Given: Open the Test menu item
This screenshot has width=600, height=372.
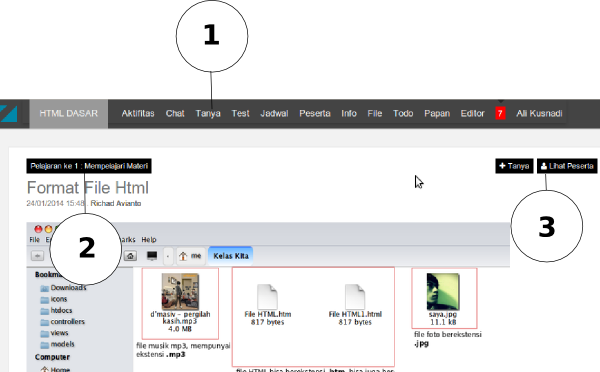Looking at the screenshot, I should click(x=240, y=114).
